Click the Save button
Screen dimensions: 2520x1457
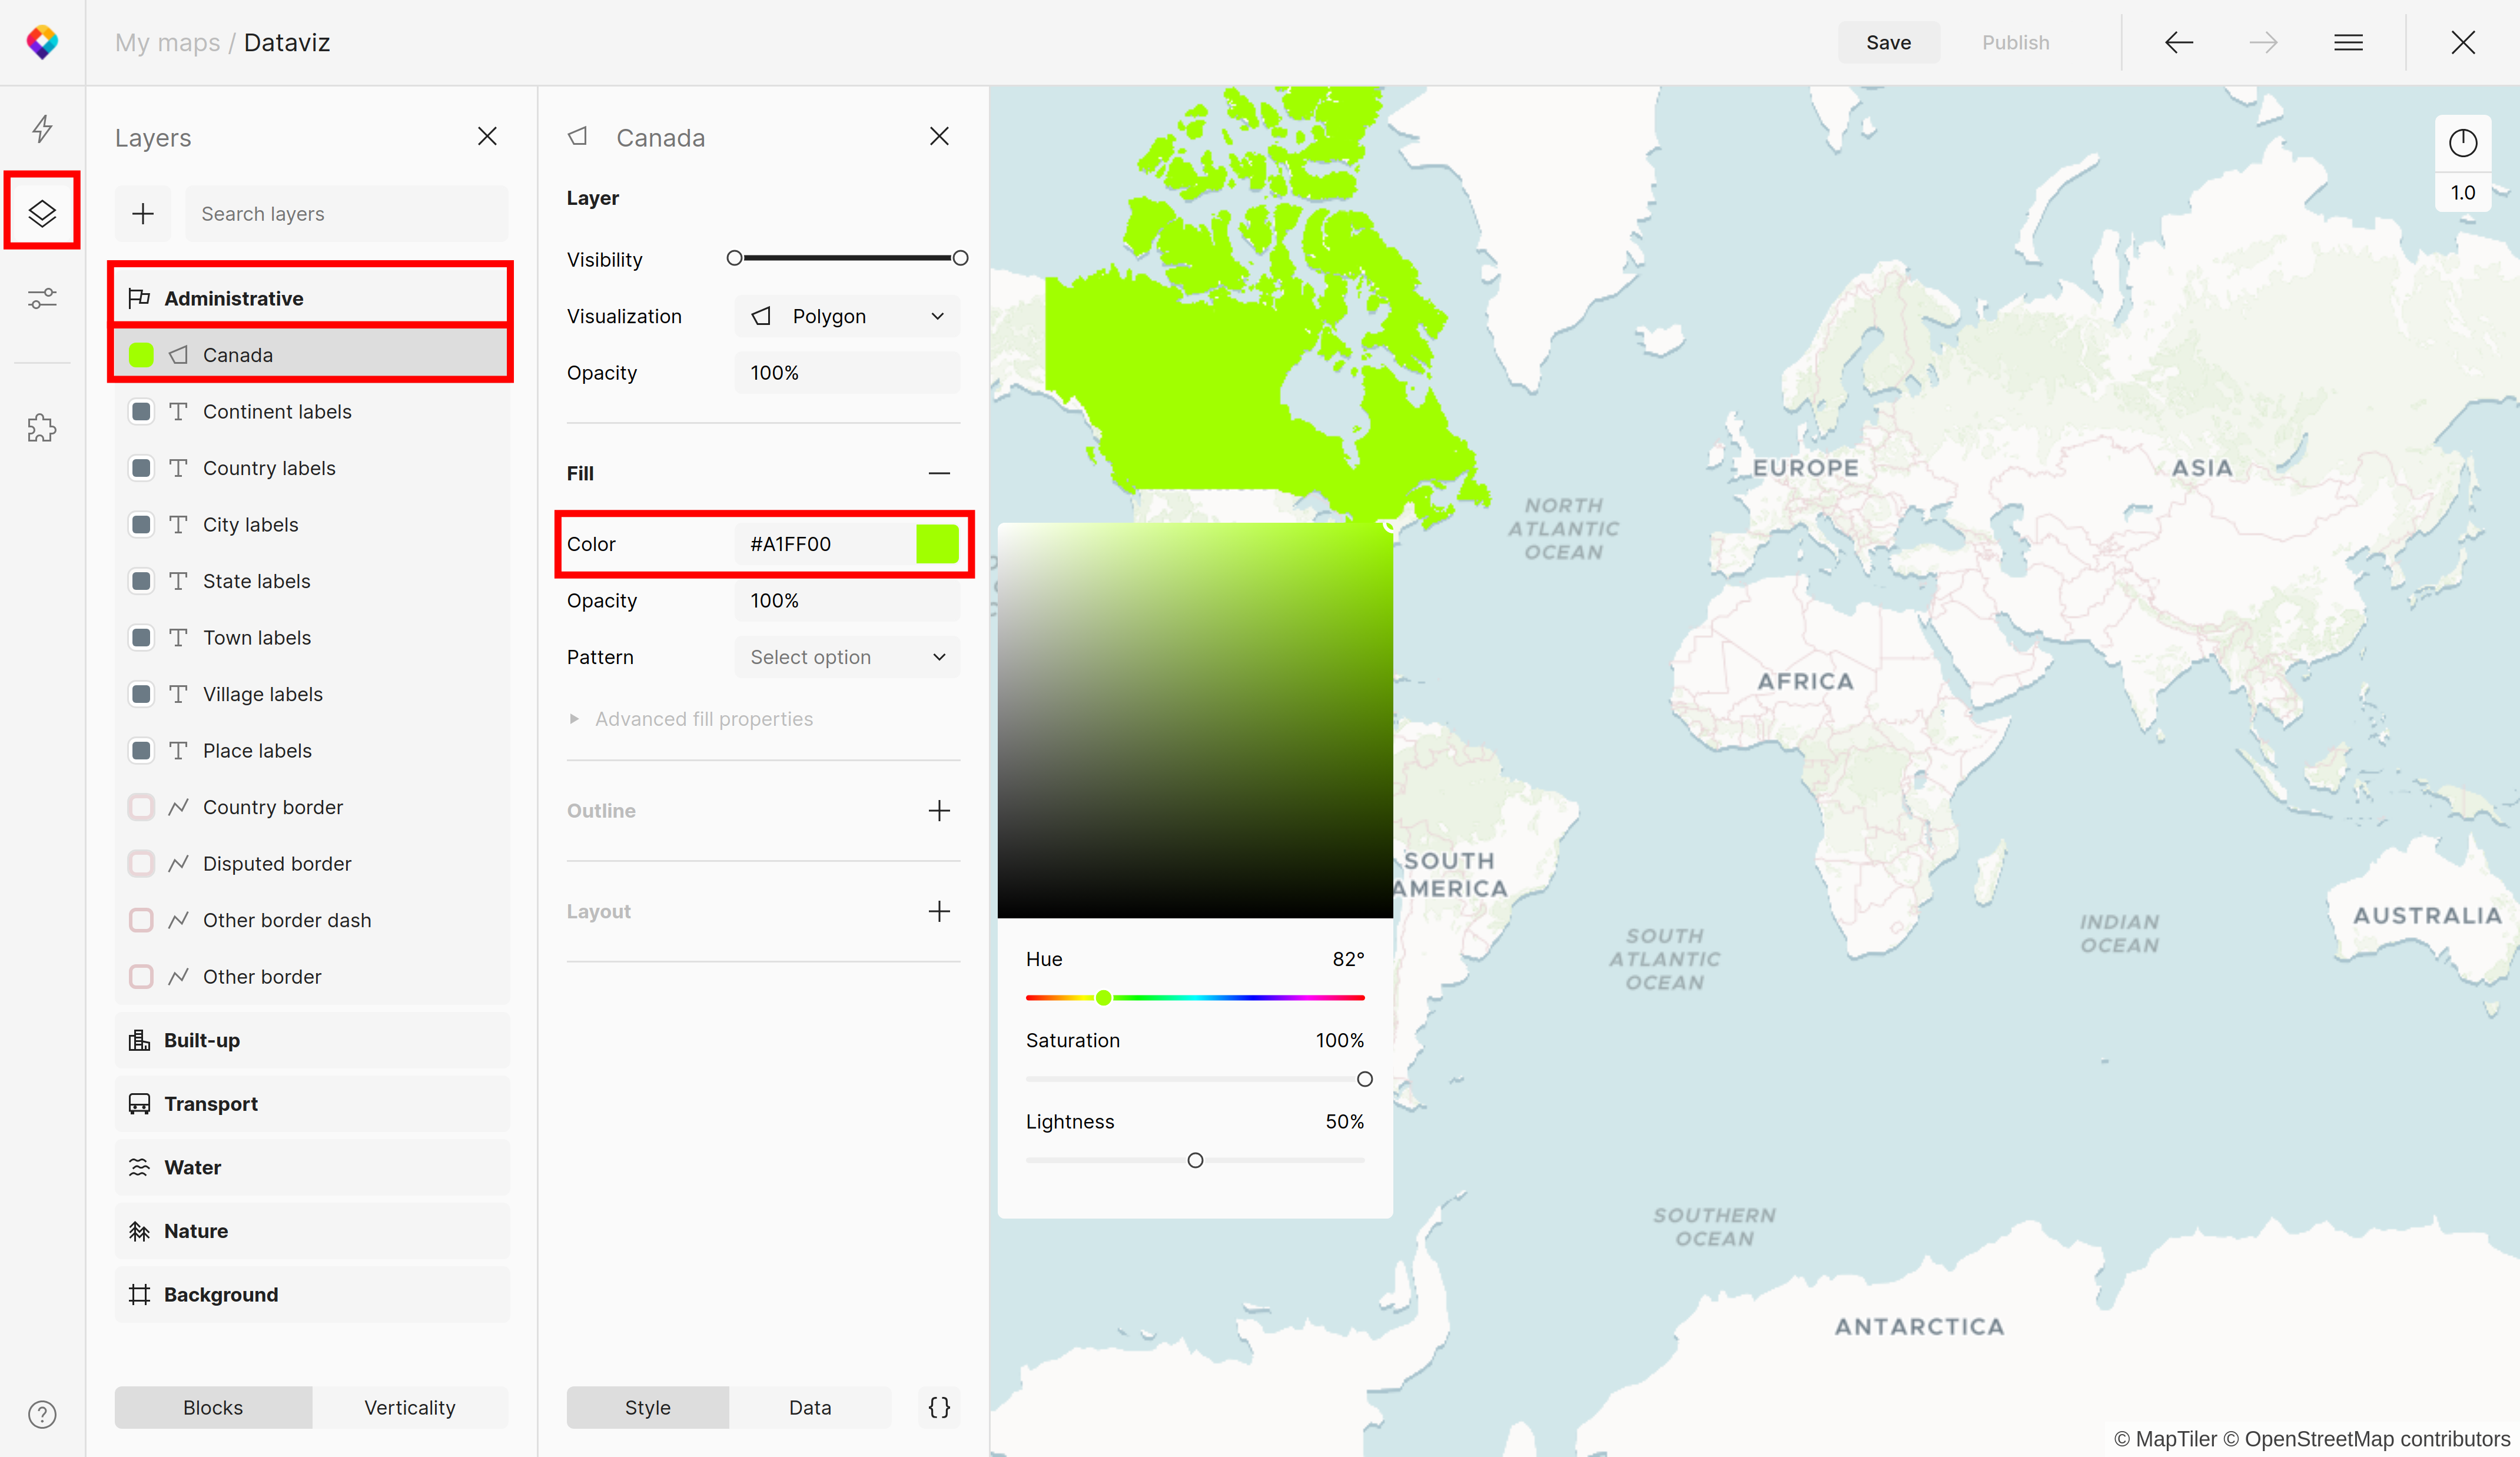pyautogui.click(x=1887, y=43)
